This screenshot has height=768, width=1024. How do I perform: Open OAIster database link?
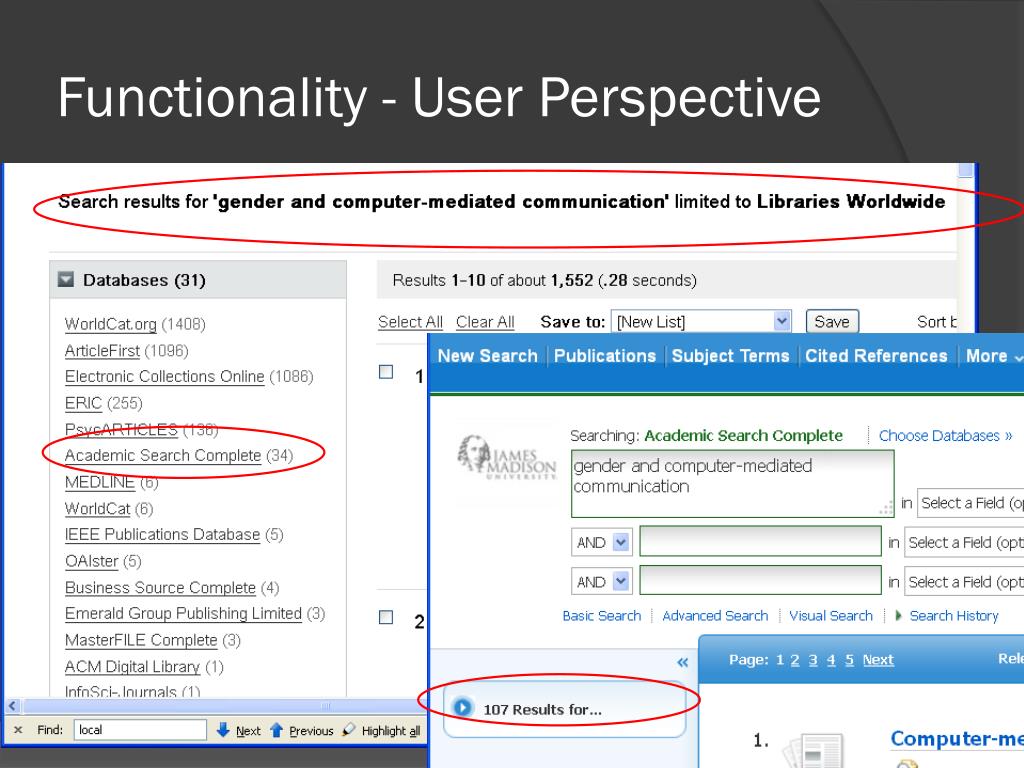[x=91, y=561]
